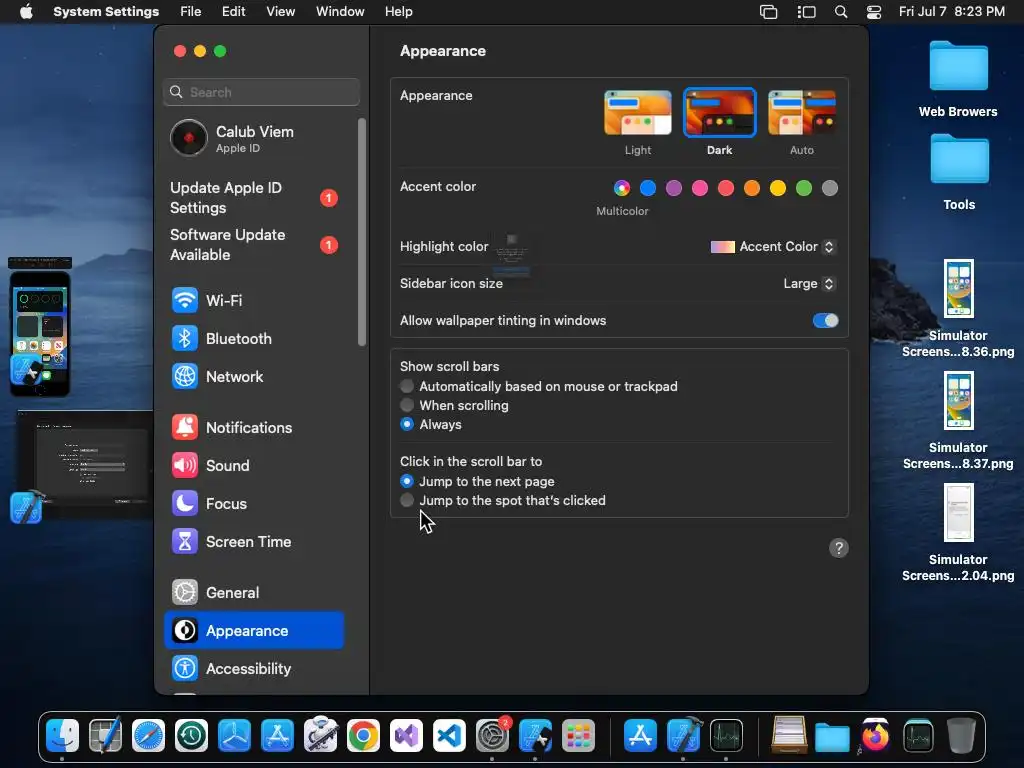1024x768 pixels.
Task: Open the Tools desktop folder
Action: click(959, 172)
